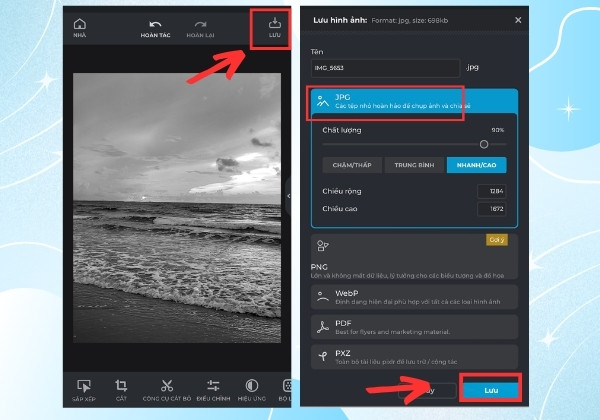
Task: Choose the TRUNG BÌNH quality preset
Action: pos(414,165)
